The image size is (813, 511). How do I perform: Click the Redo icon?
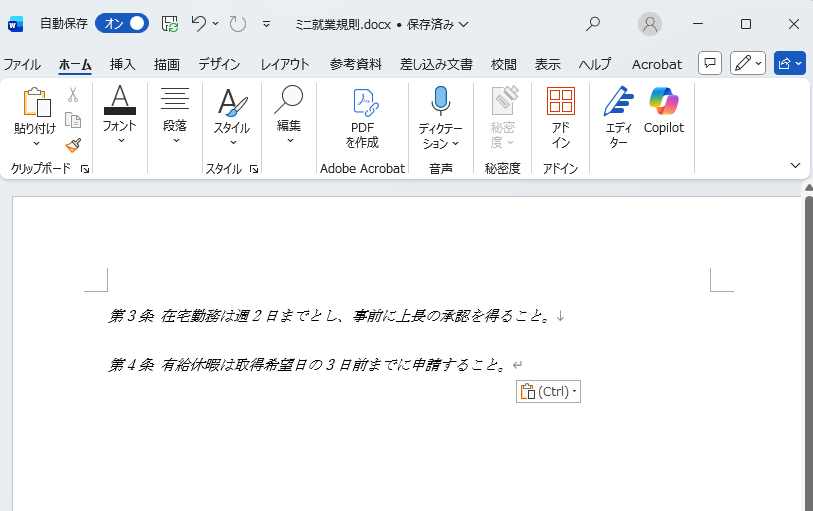[237, 24]
